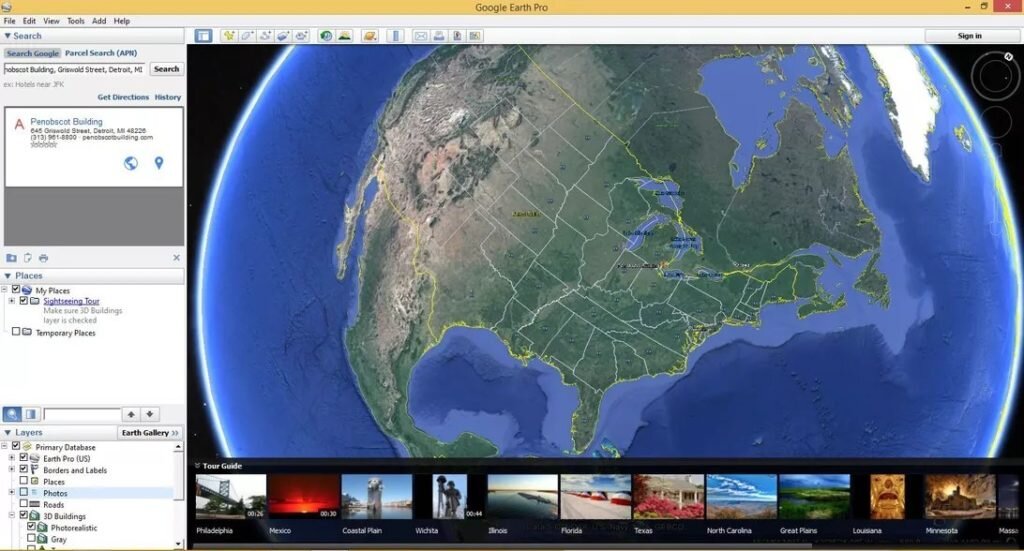Switch to Parcel Search (APN) tab
The image size is (1024, 551).
(x=101, y=53)
